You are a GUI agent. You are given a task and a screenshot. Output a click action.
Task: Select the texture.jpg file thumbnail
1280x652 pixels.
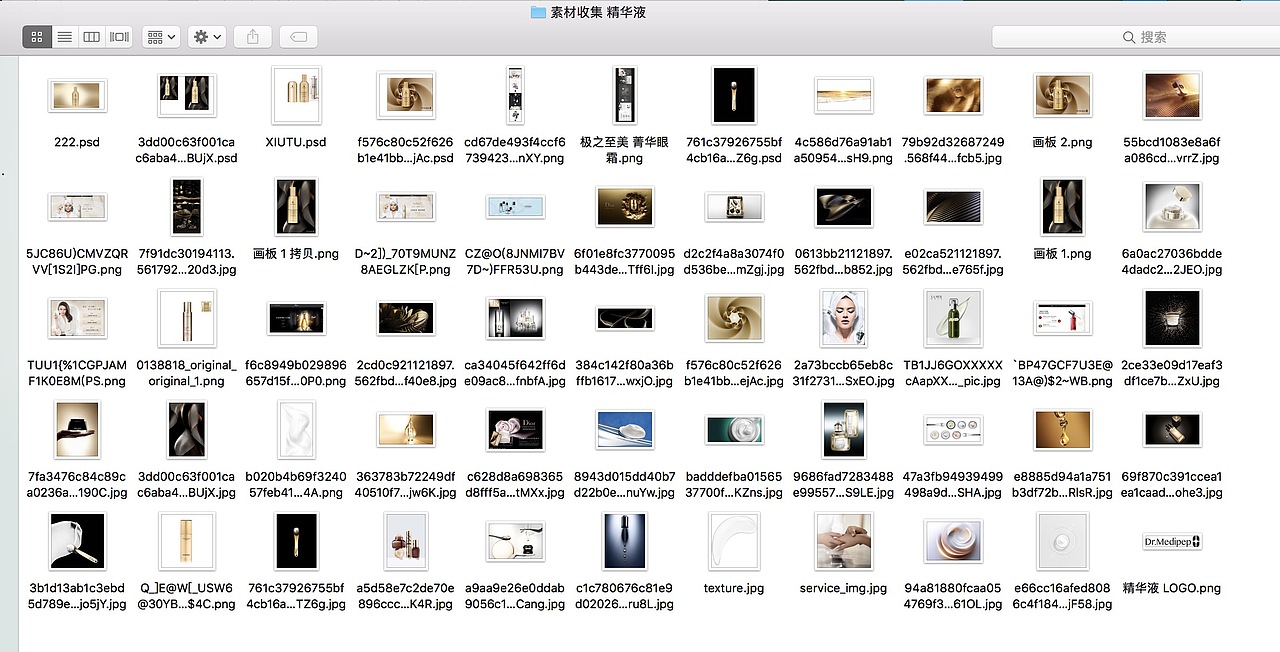(734, 541)
